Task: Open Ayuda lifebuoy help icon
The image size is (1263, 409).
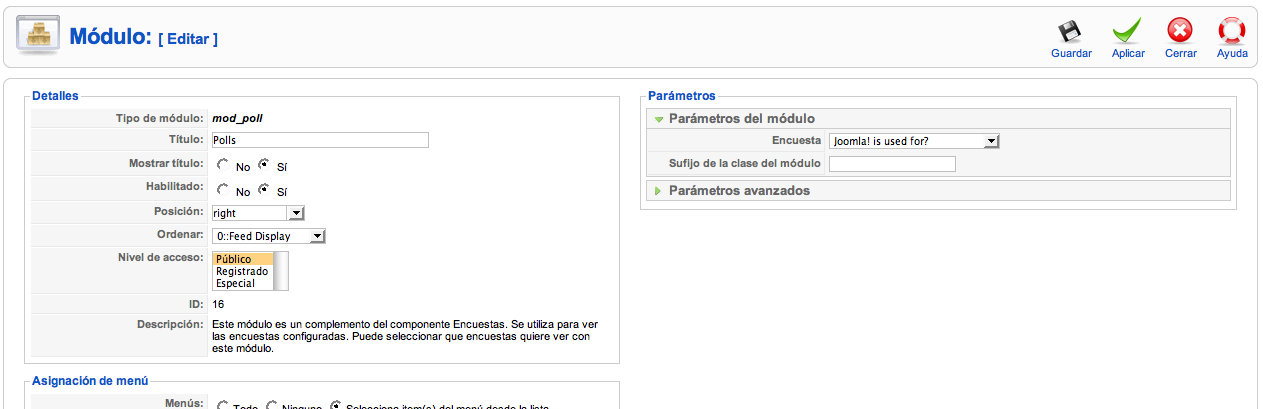Action: pos(1232,32)
